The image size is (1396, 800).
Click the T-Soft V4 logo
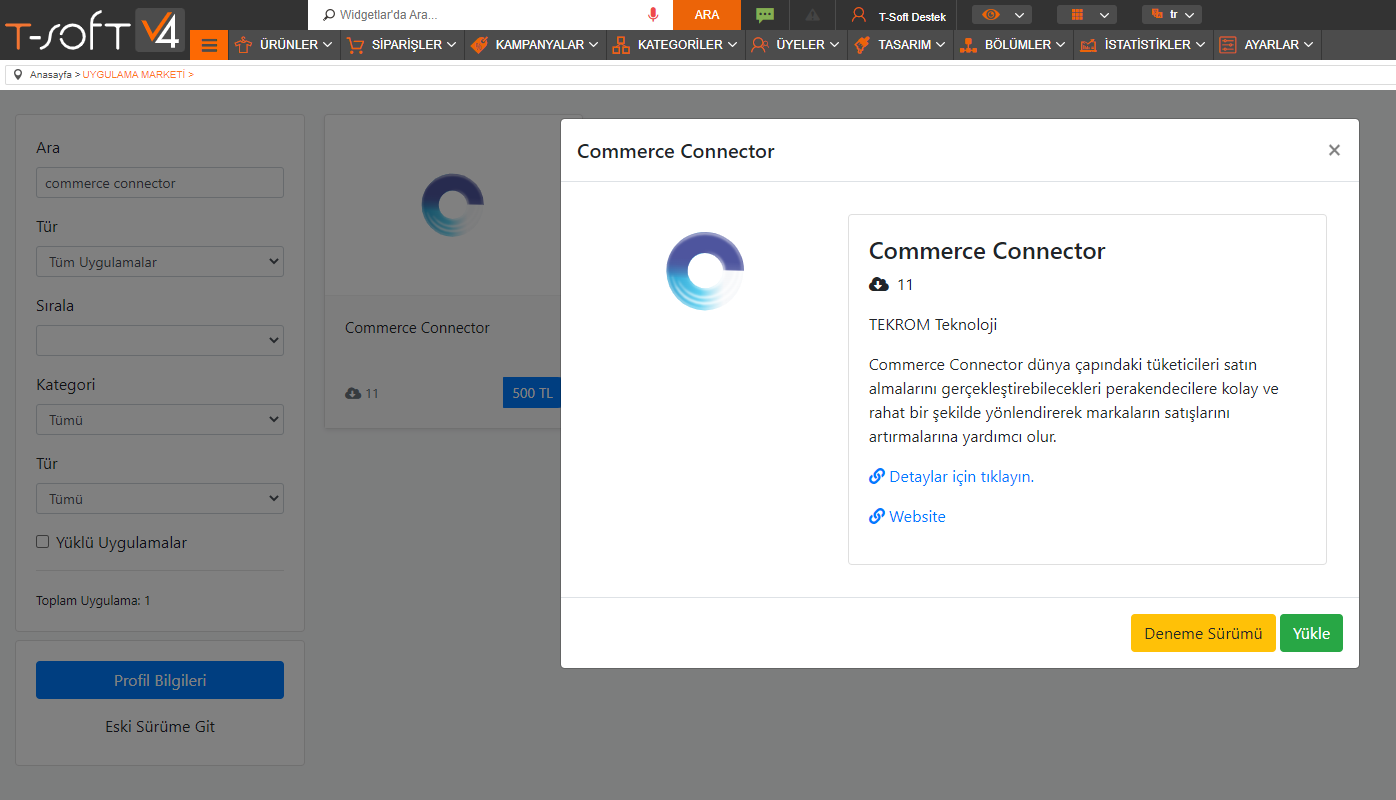coord(94,31)
